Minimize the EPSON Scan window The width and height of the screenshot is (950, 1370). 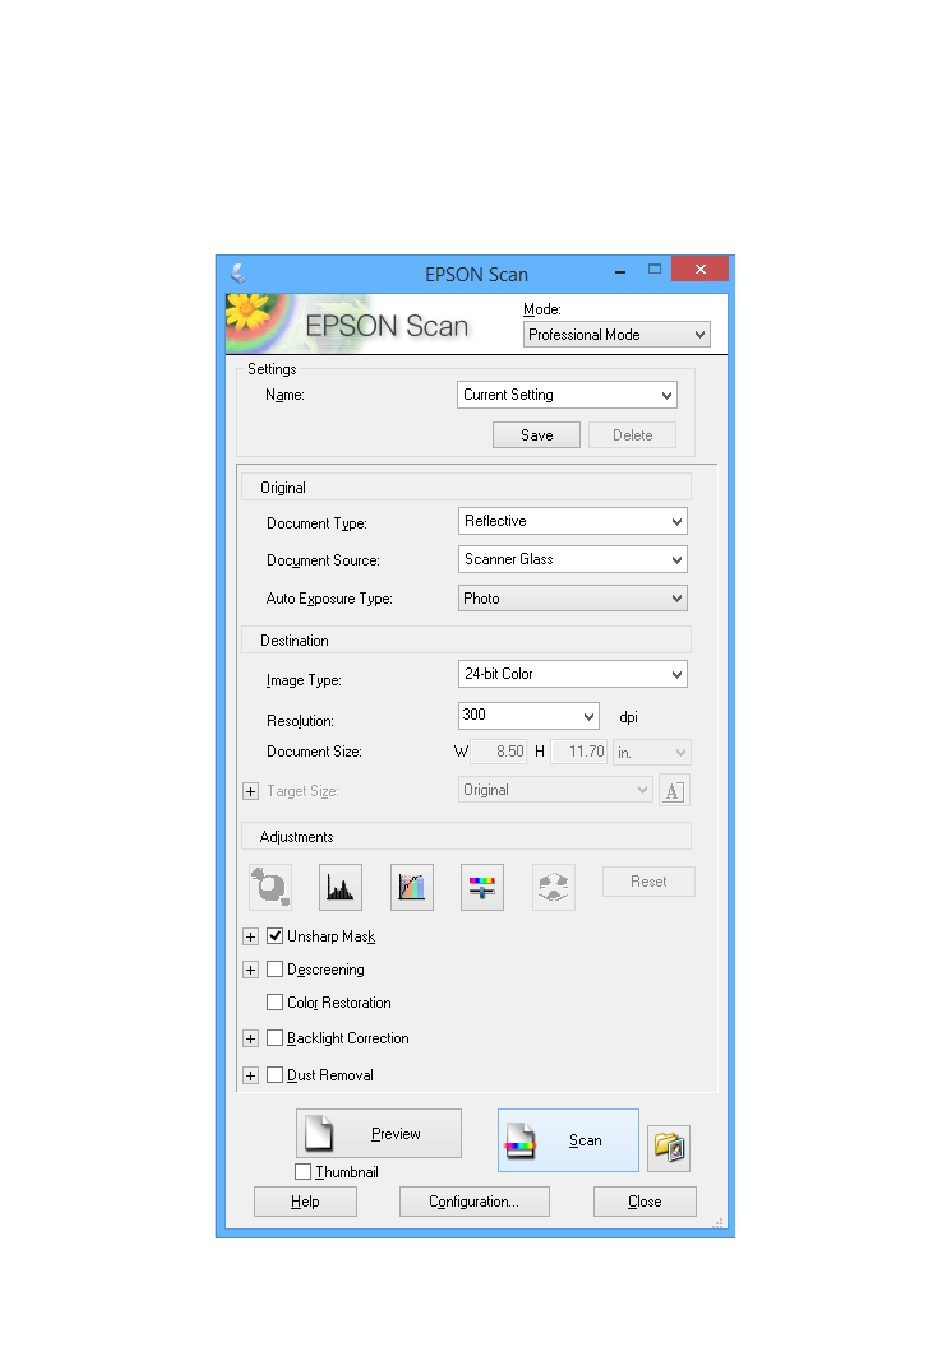point(620,271)
